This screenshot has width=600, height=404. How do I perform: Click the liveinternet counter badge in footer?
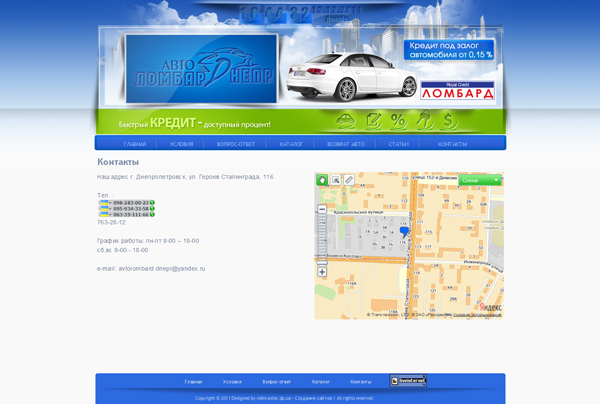coord(408,381)
